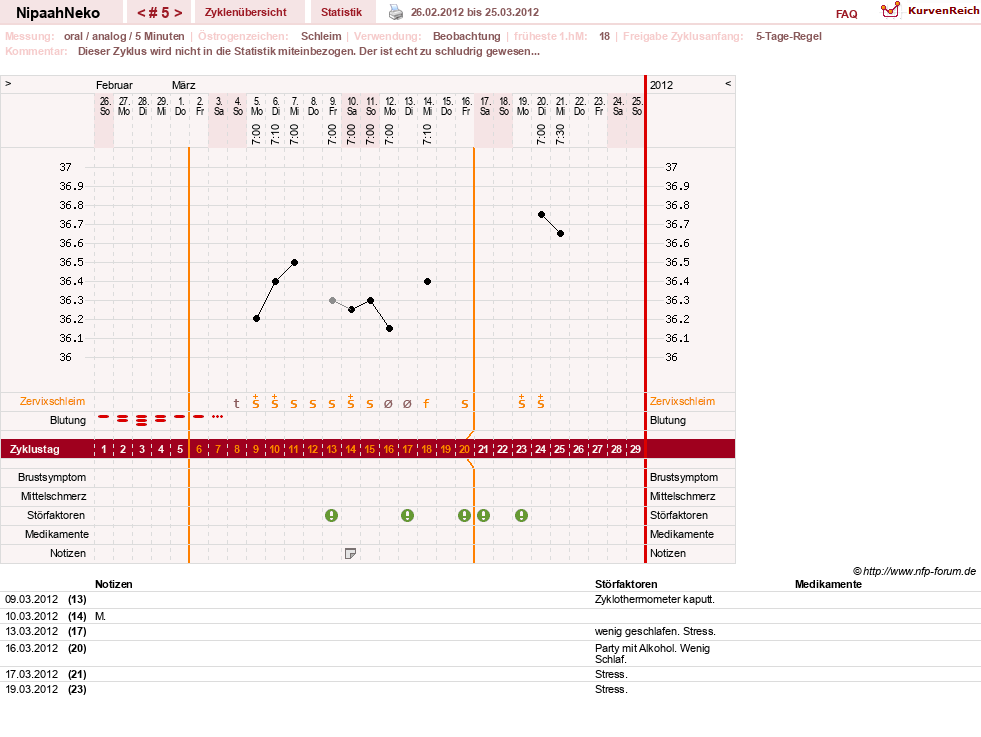981x737 pixels.
Task: Click the 'Beobachtung' usage value
Action: click(x=467, y=36)
